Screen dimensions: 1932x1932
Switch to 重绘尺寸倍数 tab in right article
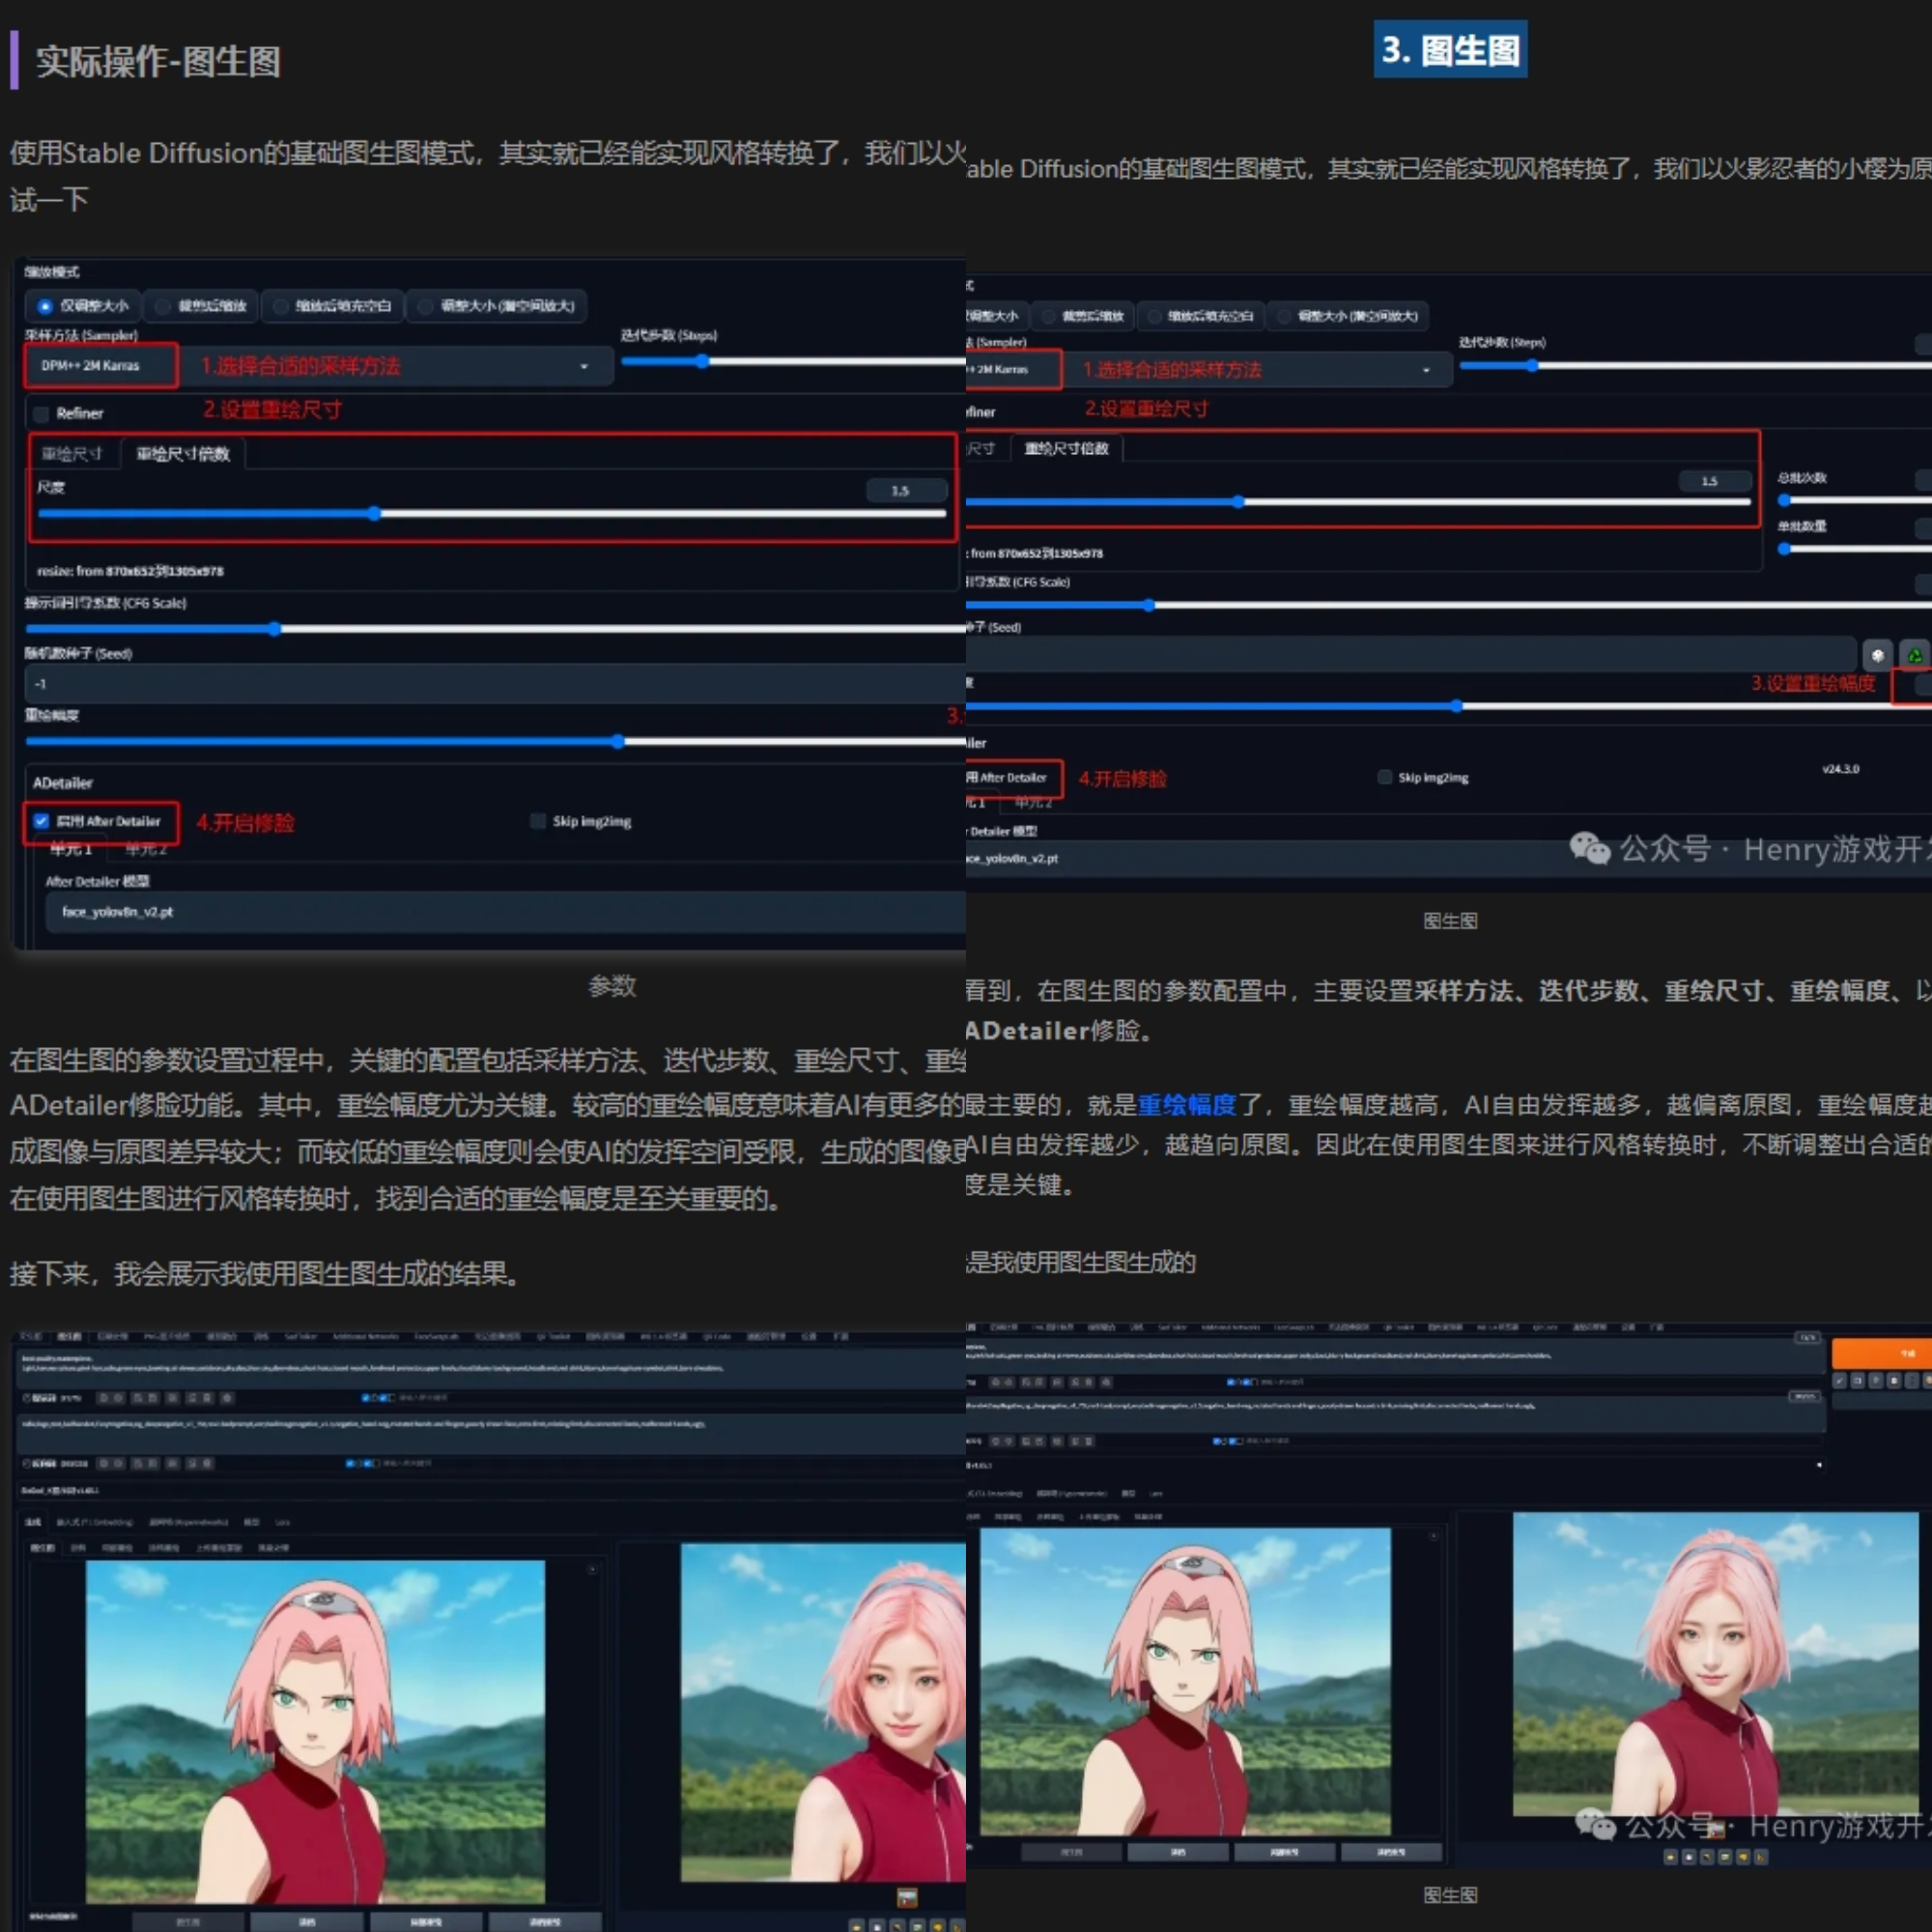[x=1066, y=448]
